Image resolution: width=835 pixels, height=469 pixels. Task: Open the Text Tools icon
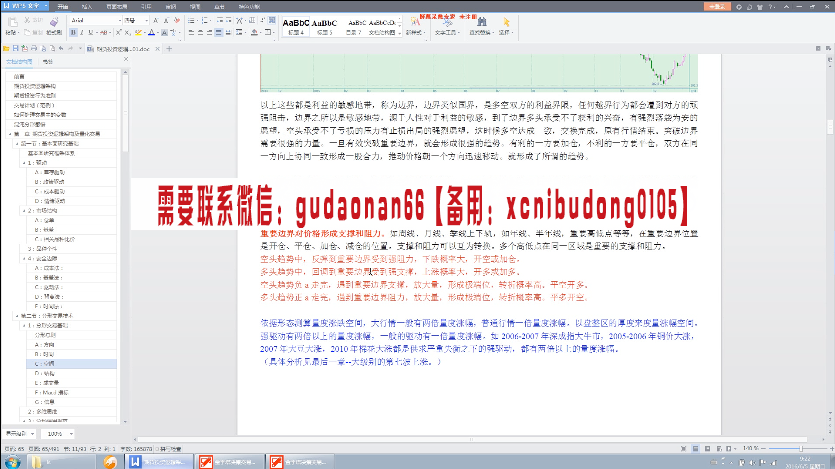[x=447, y=22]
